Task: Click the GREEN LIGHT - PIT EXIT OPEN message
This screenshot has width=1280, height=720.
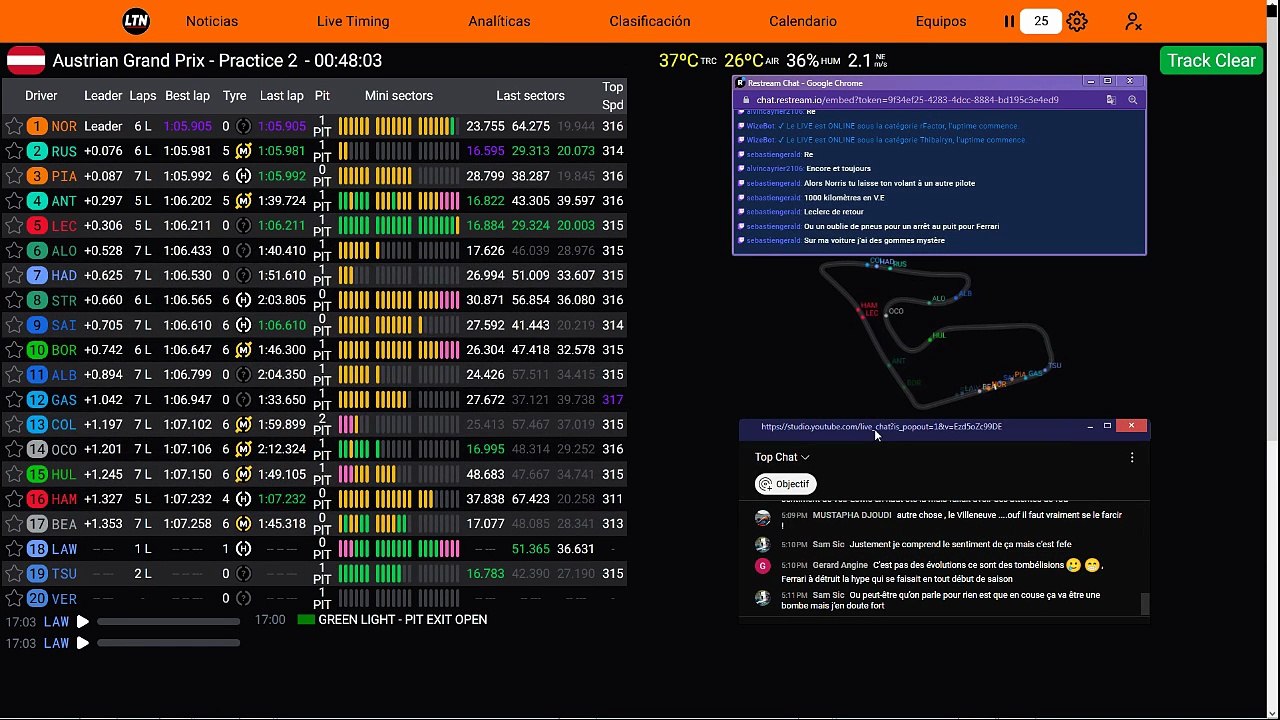Action: 403,620
